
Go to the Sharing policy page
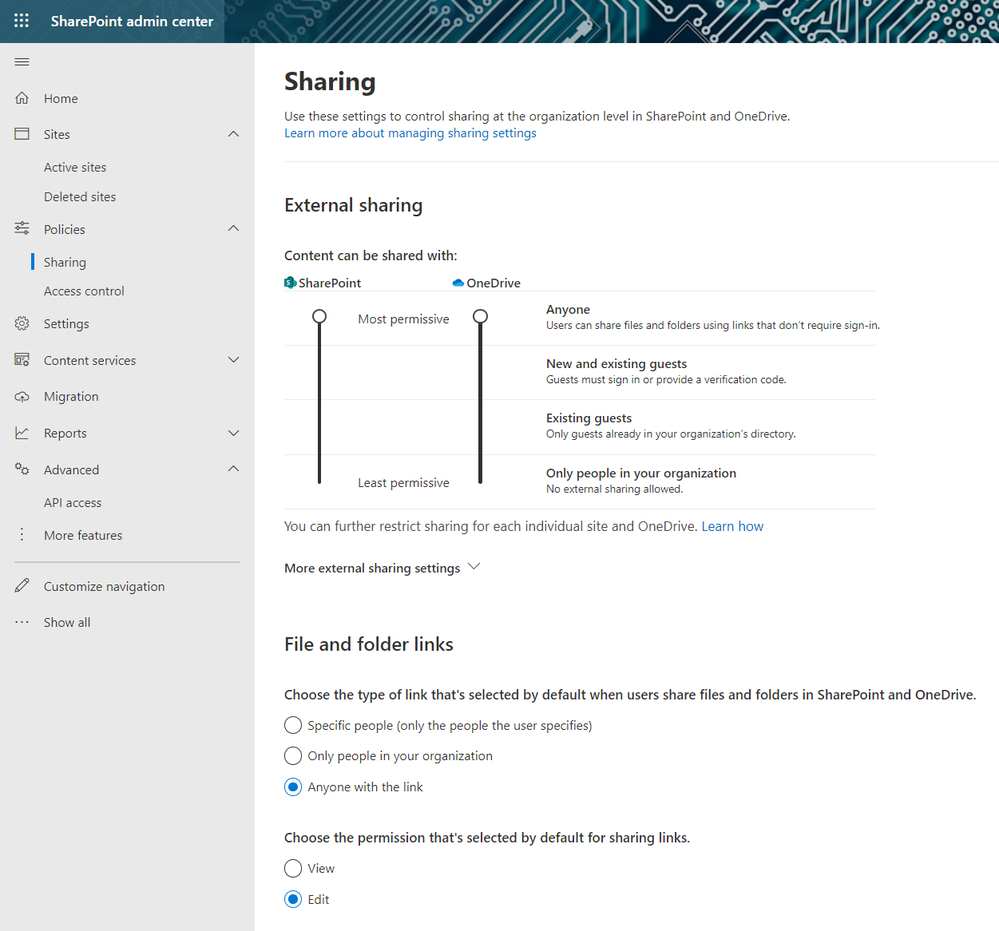[x=65, y=262]
